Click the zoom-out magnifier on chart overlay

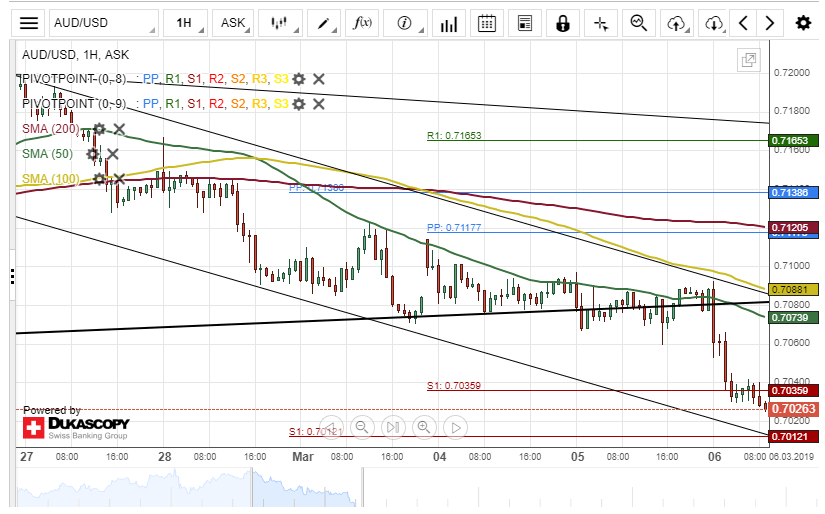point(362,427)
